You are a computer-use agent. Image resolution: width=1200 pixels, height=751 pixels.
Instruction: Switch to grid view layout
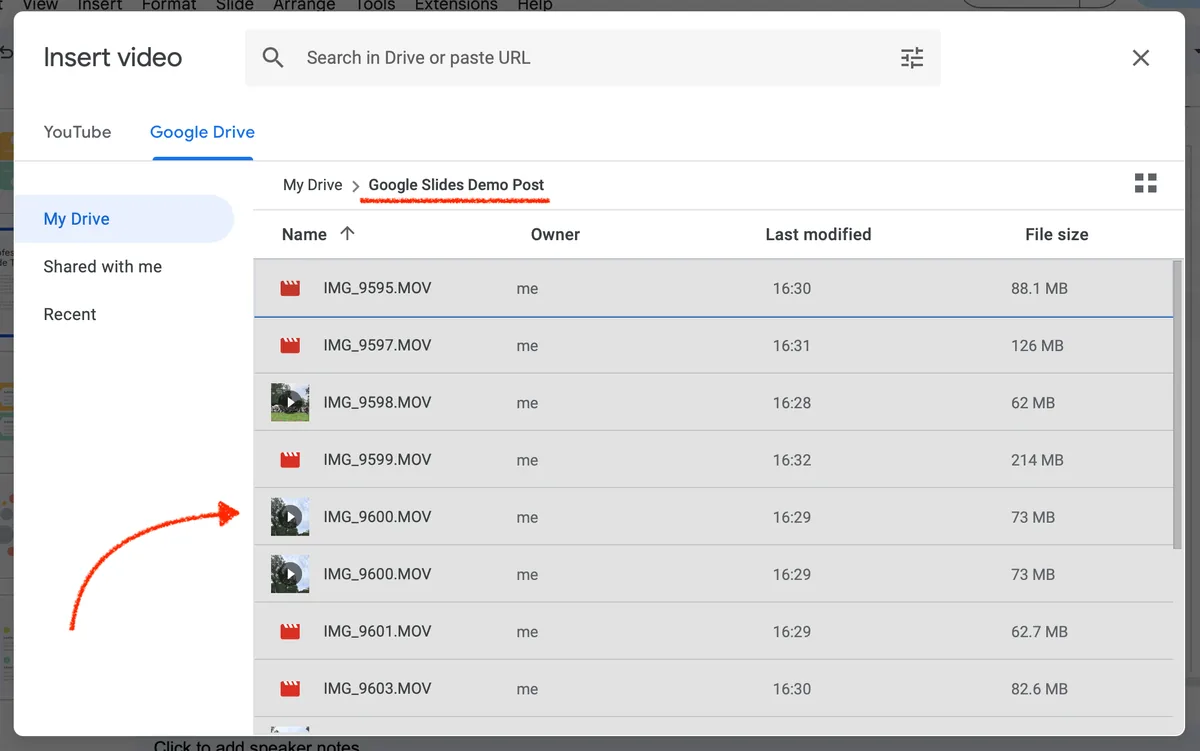(x=1146, y=183)
